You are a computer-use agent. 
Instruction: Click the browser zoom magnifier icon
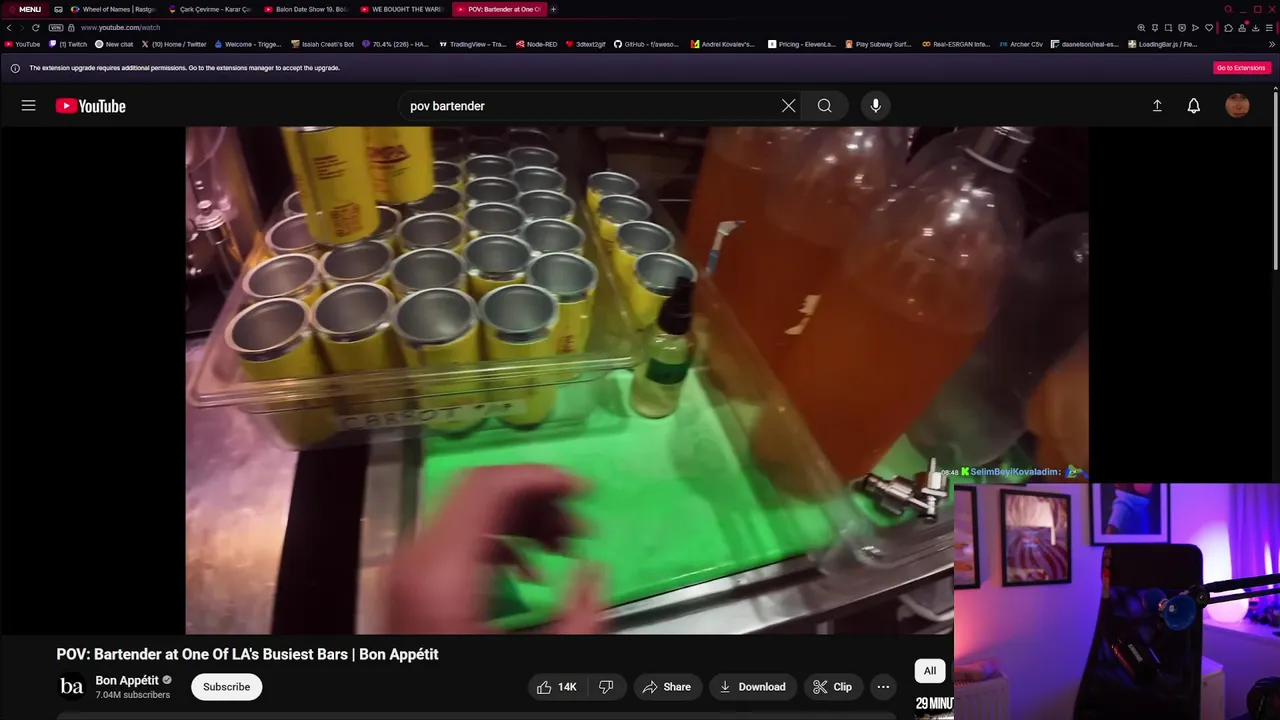click(1141, 27)
